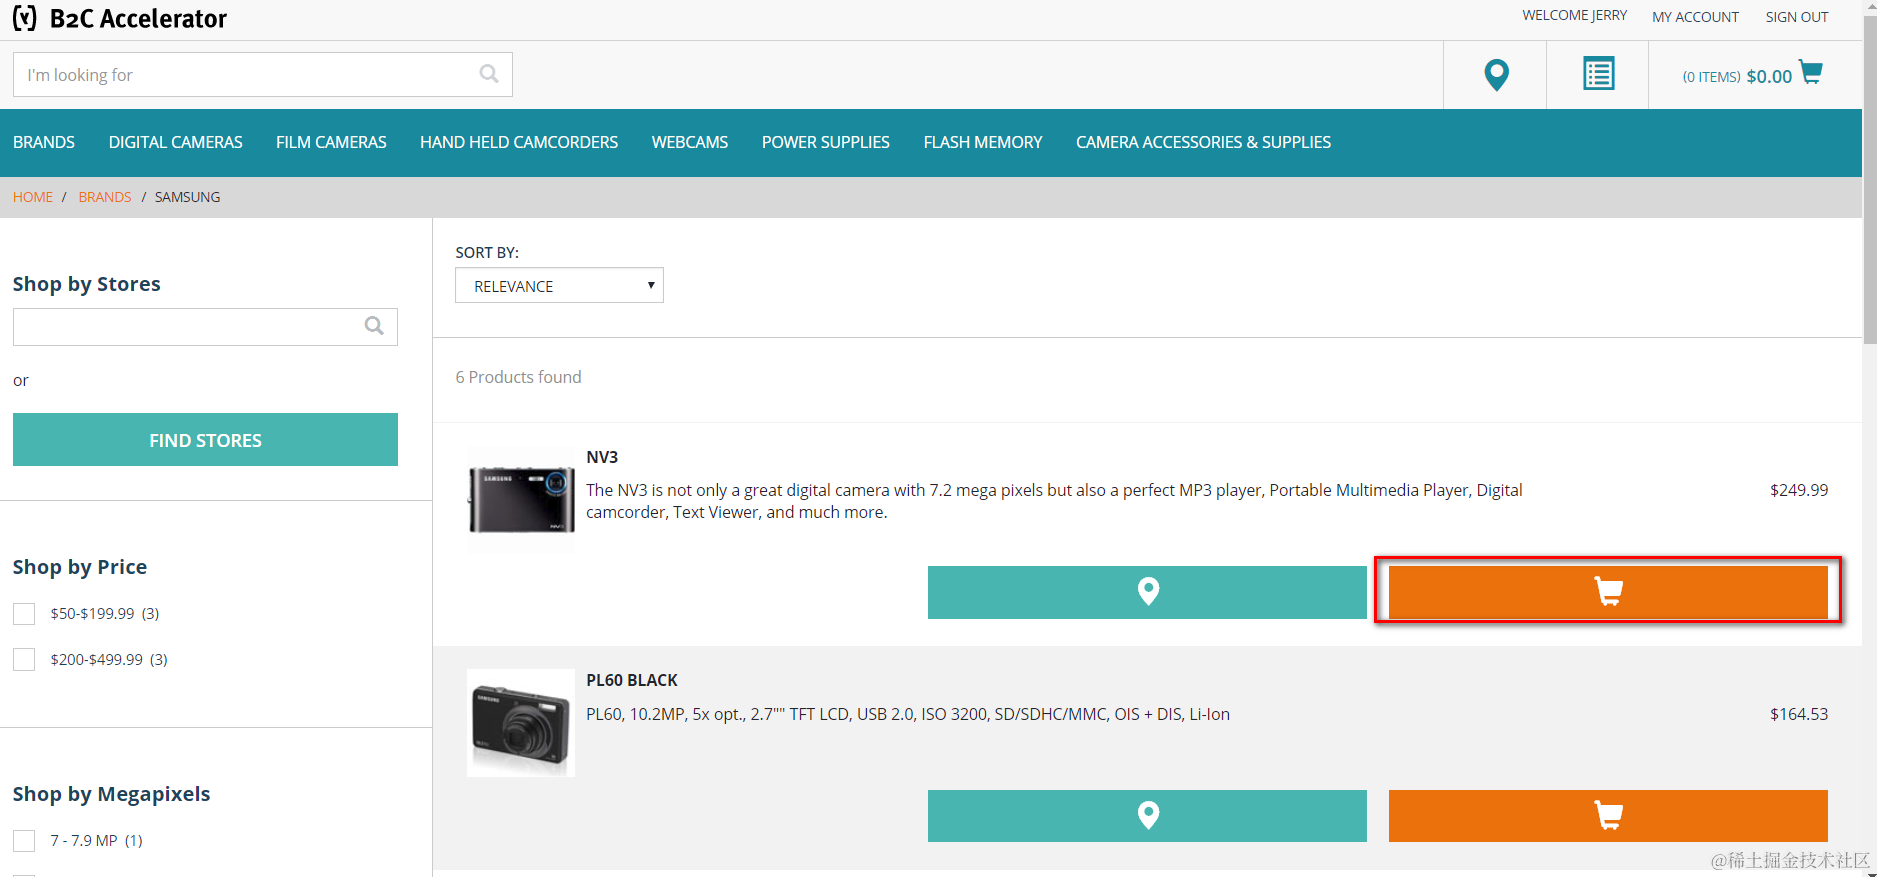Click Brands breadcrumb link
Screen dimensions: 1877x877
click(105, 197)
